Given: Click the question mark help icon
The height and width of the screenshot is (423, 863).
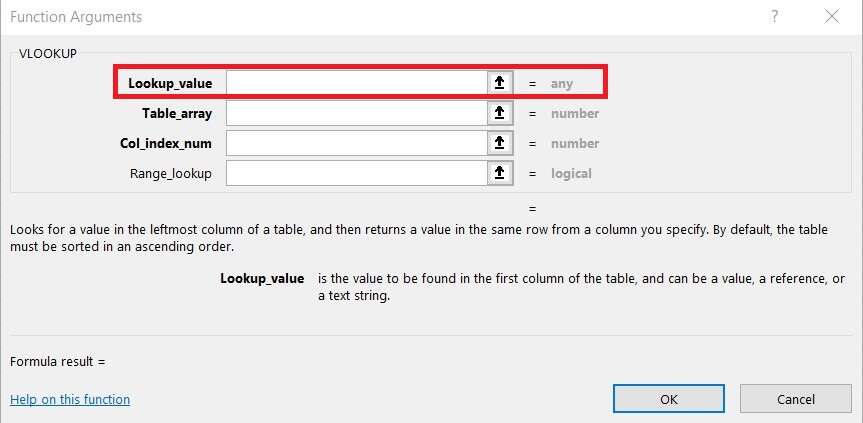Looking at the screenshot, I should coord(775,17).
